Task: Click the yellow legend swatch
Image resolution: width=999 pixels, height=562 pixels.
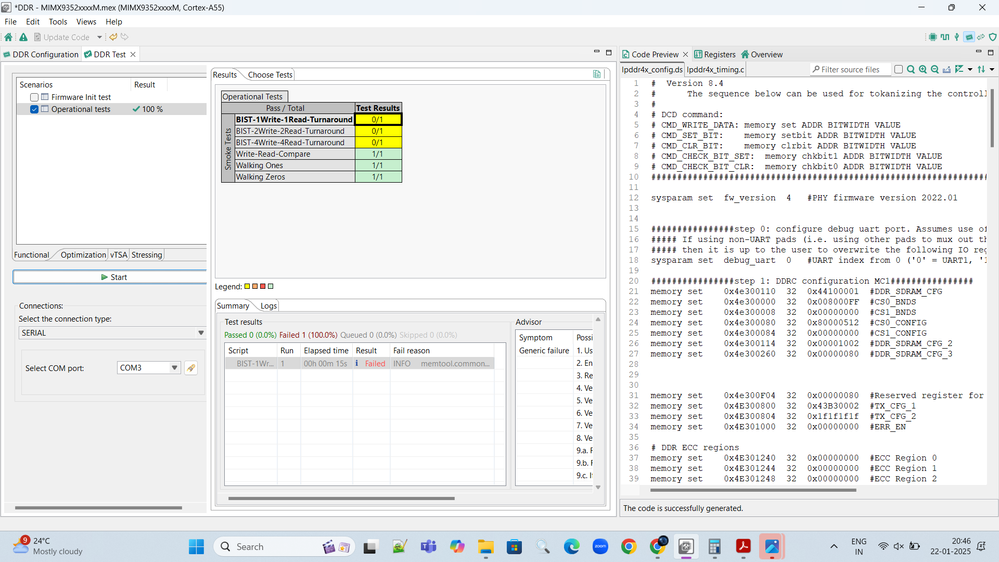Action: tap(247, 287)
